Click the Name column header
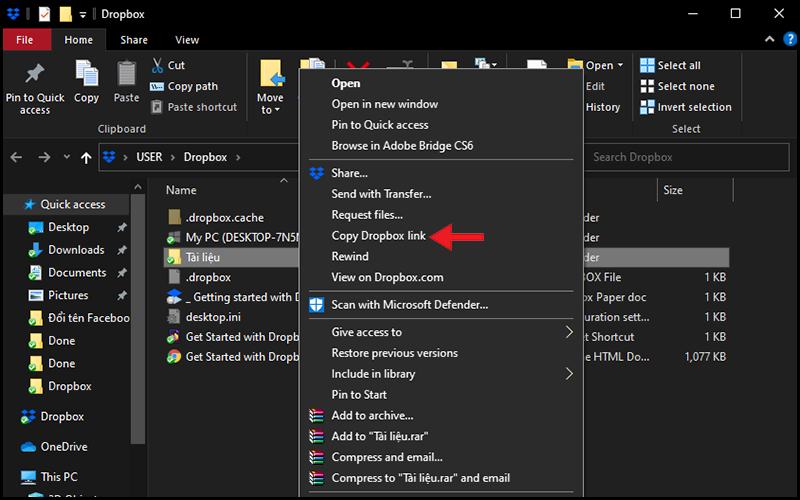Viewport: 800px width, 500px height. 181,190
